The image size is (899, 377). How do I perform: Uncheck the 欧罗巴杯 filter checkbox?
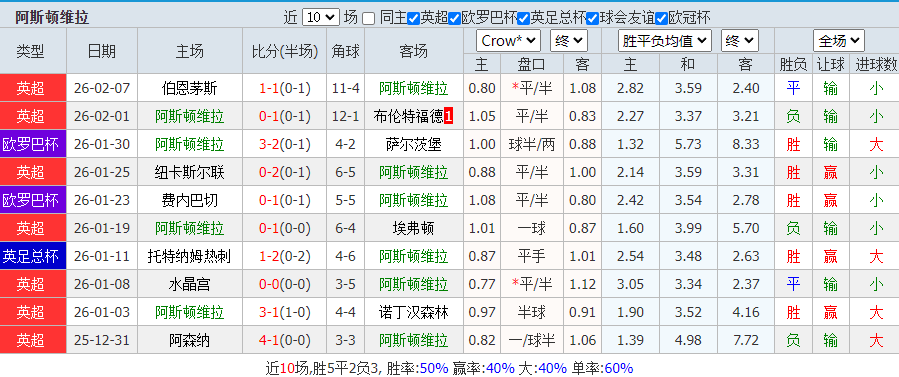coord(455,18)
